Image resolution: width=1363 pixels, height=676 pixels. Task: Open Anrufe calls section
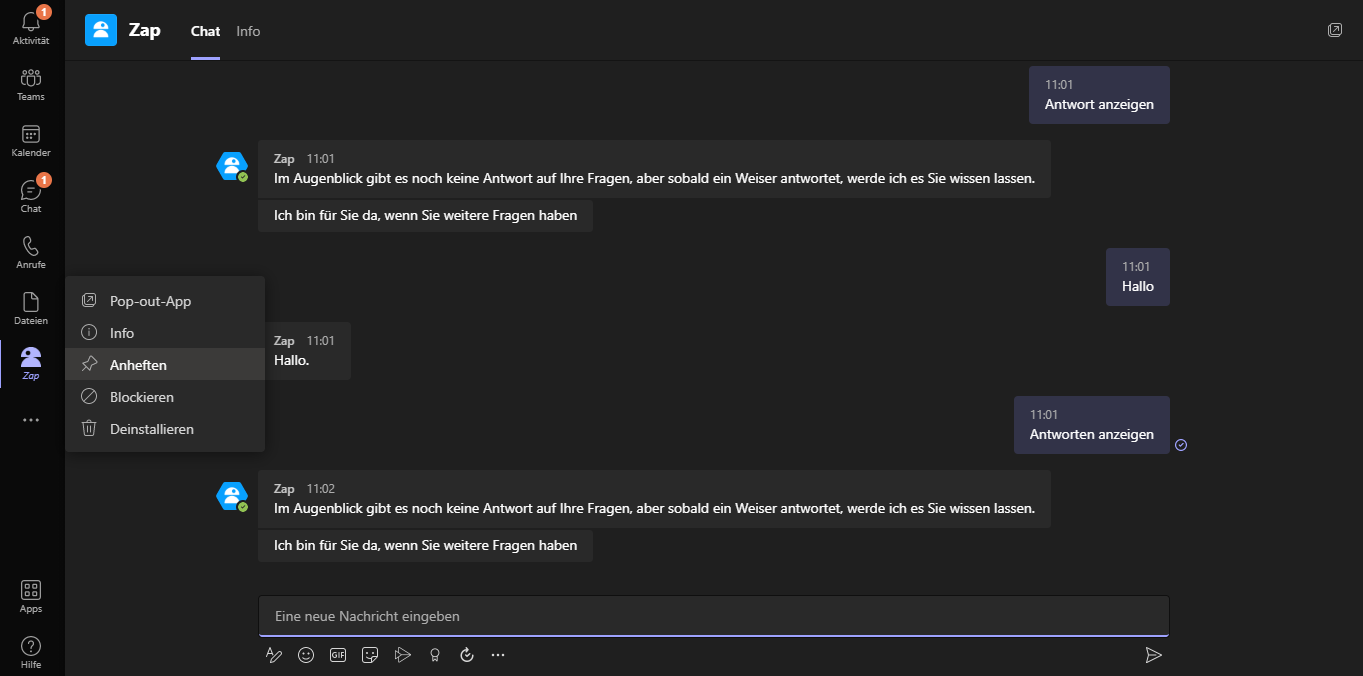31,252
